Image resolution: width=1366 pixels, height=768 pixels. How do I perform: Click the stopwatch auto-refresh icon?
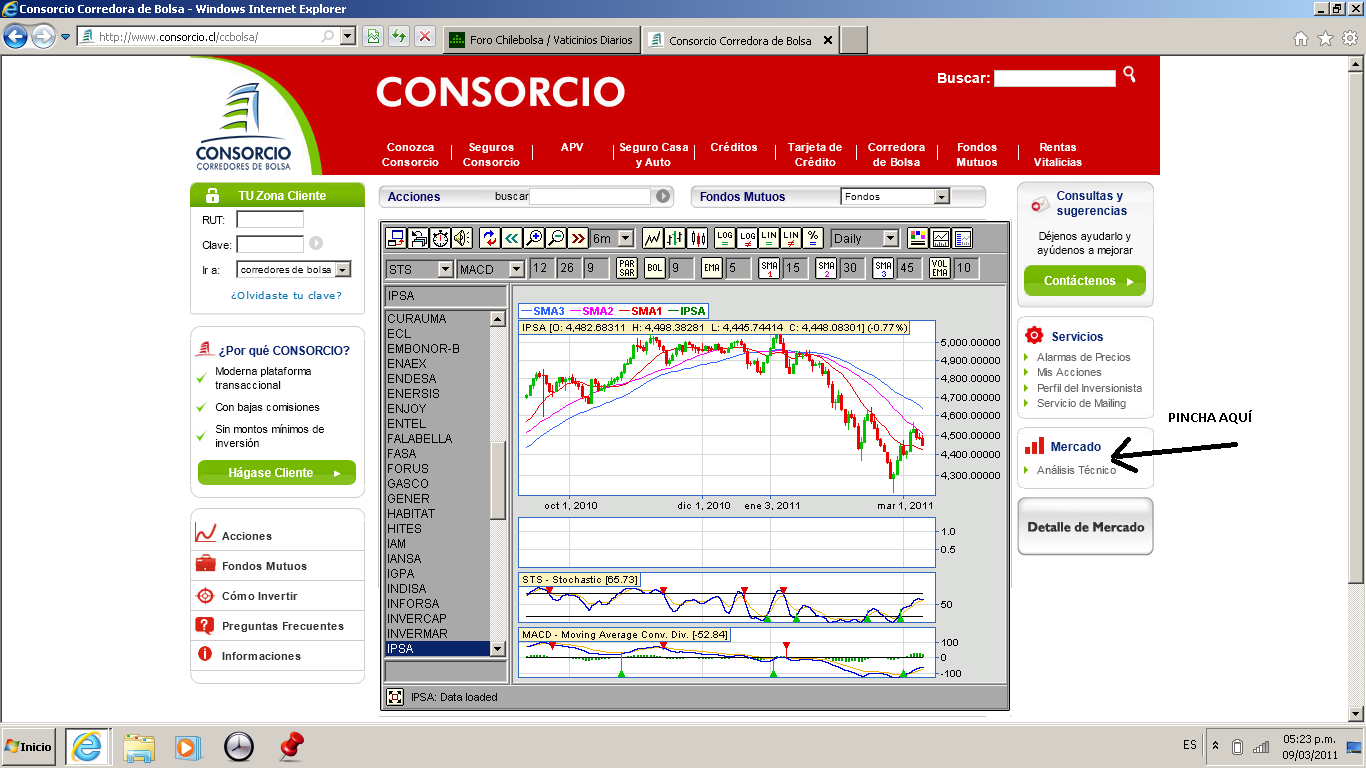pos(440,238)
